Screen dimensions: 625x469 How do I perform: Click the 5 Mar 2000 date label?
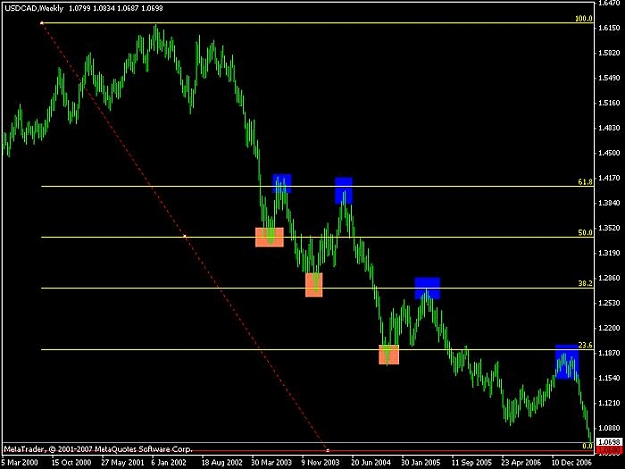pos(20,463)
